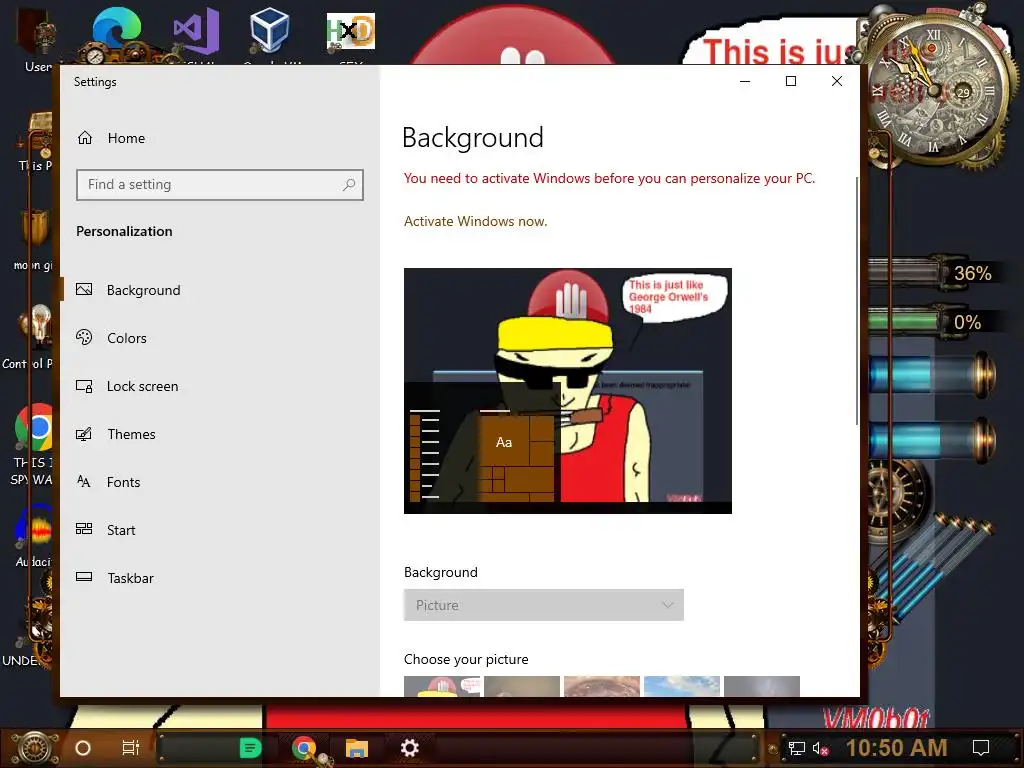Open Chrome desktop shortcut on left edge
The width and height of the screenshot is (1024, 768).
[x=34, y=428]
